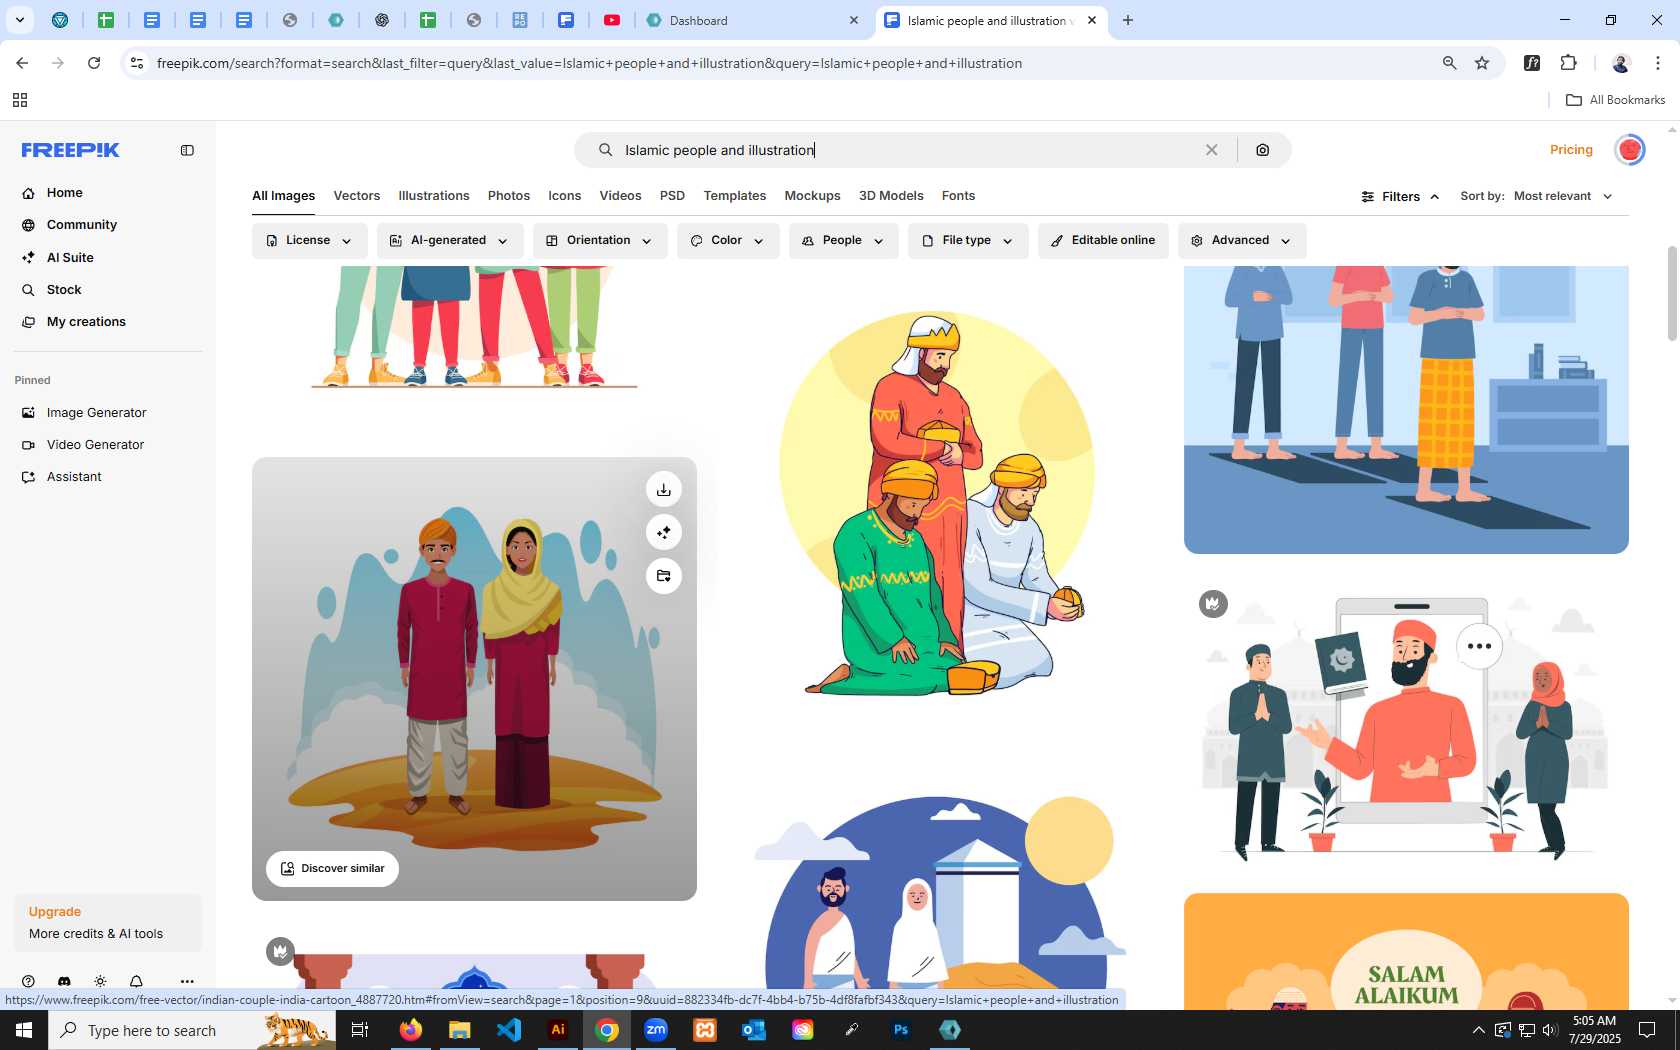Click the Freepik logo
Viewport: 1680px width, 1050px height.
[x=70, y=150]
